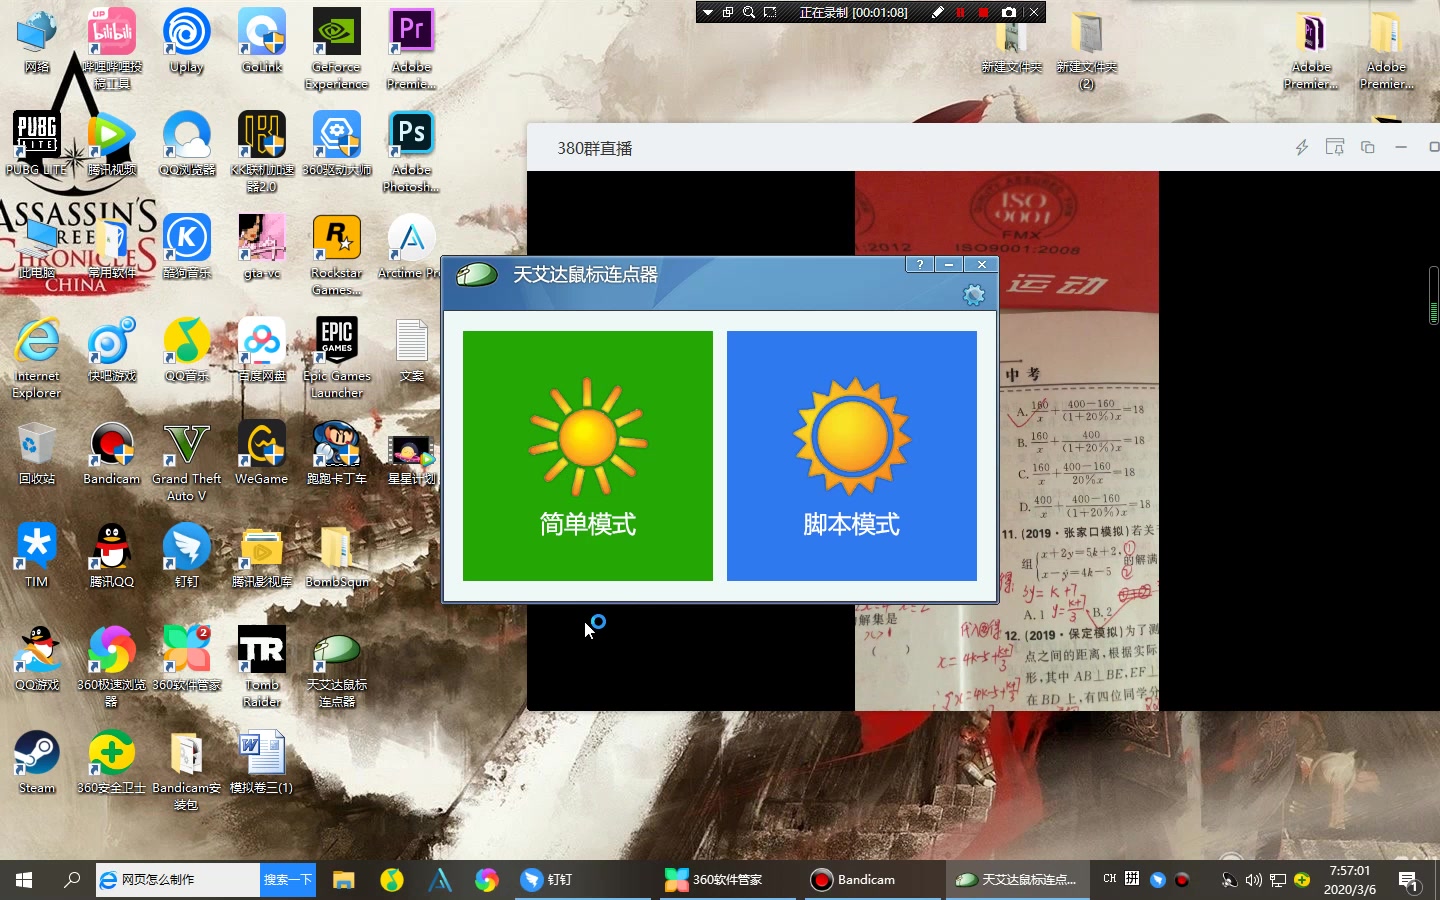1440x900 pixels.
Task: Click the Bandicam dashed rectangle region icon
Action: pos(770,12)
